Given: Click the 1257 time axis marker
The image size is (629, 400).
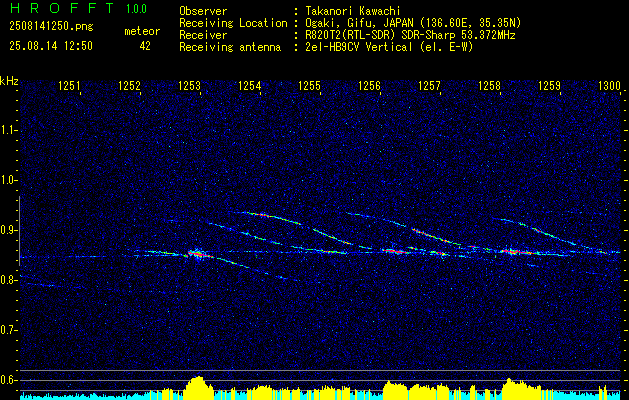Looking at the screenshot, I should click(x=429, y=86).
